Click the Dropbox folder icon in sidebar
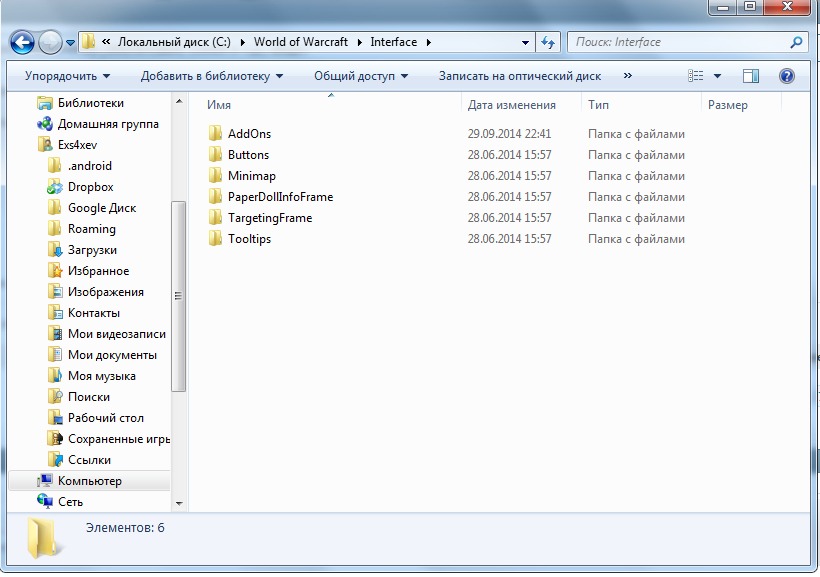Screen dimensions: 820x577 pos(54,187)
